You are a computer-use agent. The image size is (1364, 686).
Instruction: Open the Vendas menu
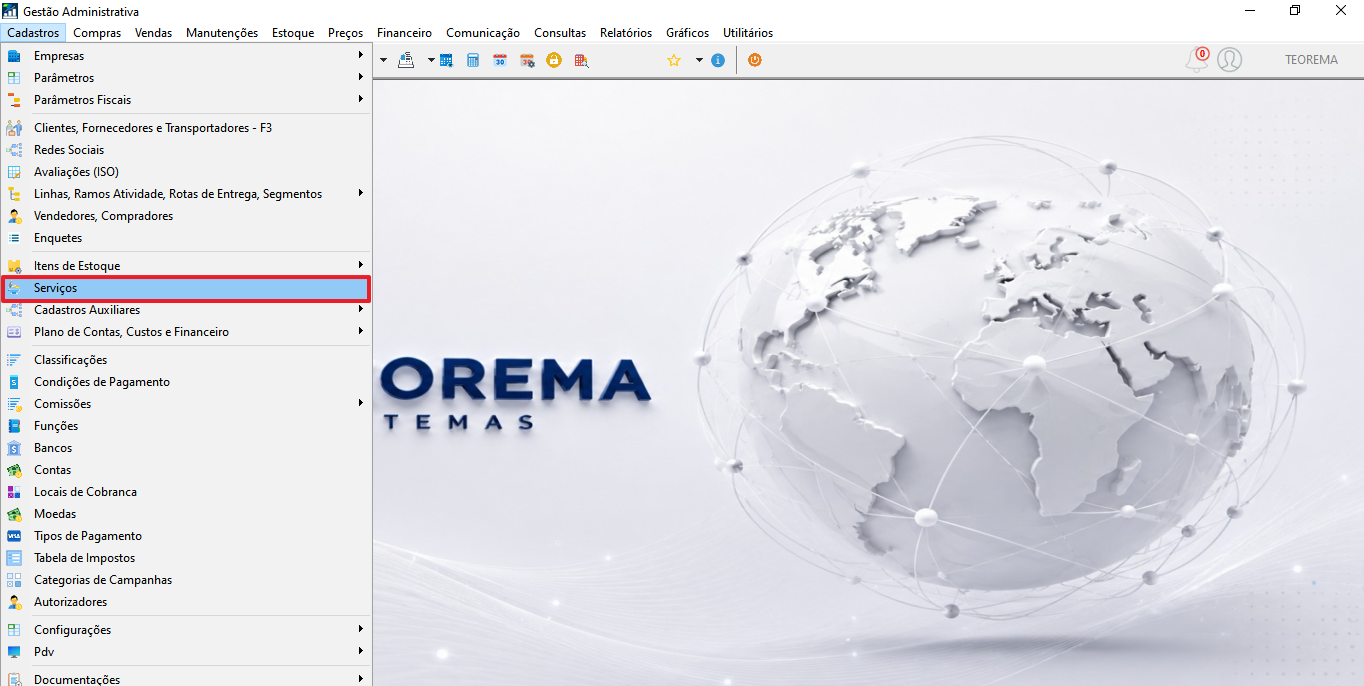154,33
